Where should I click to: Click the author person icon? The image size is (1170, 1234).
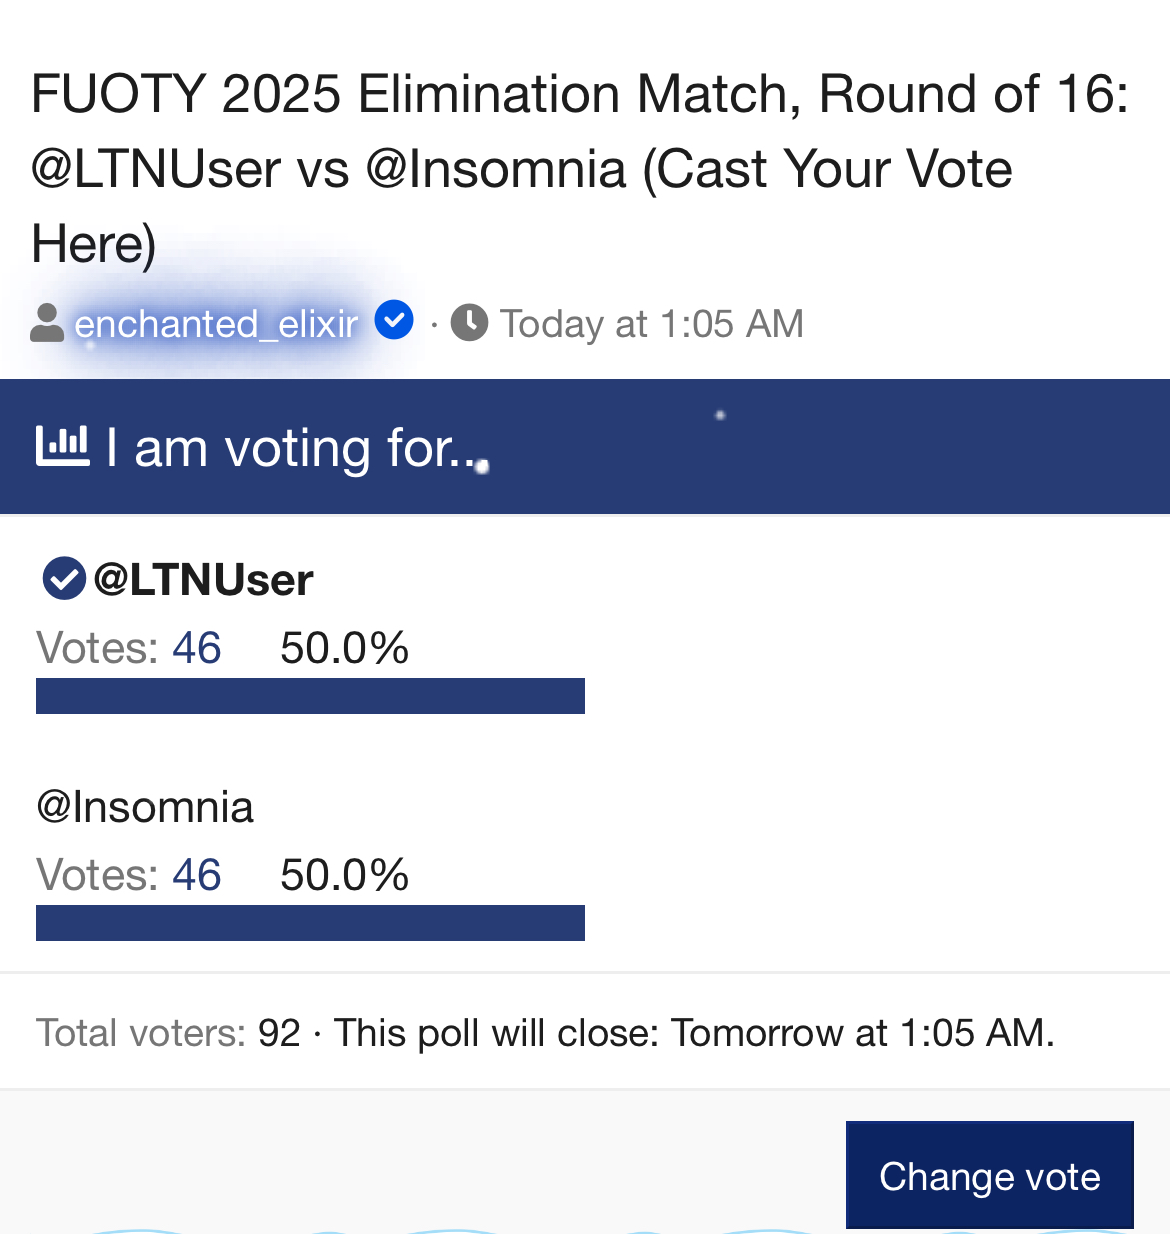pyautogui.click(x=47, y=323)
